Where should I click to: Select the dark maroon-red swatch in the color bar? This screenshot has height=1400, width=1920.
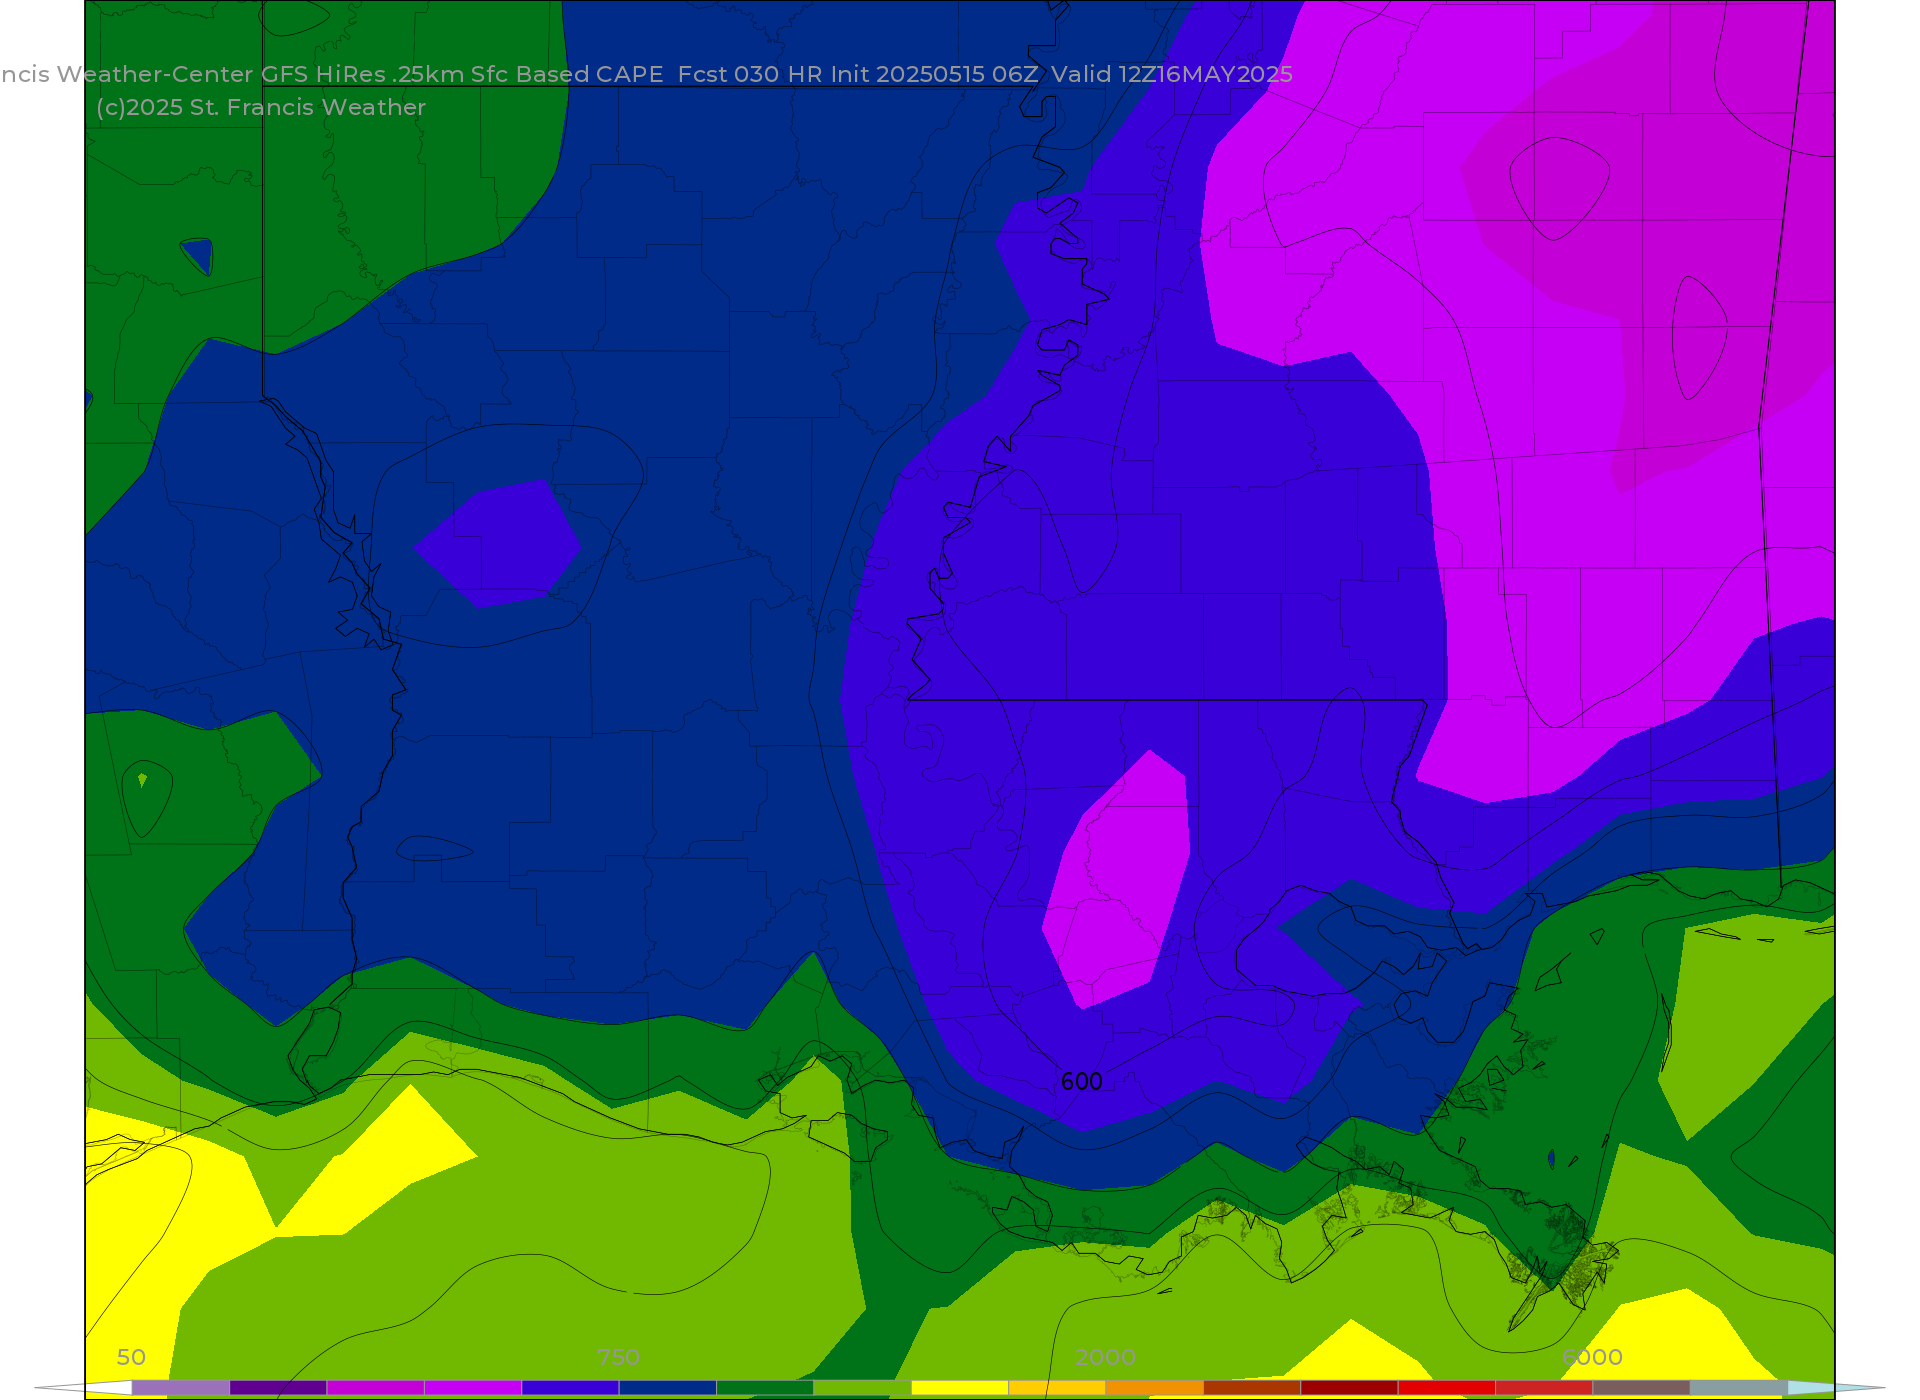1349,1388
